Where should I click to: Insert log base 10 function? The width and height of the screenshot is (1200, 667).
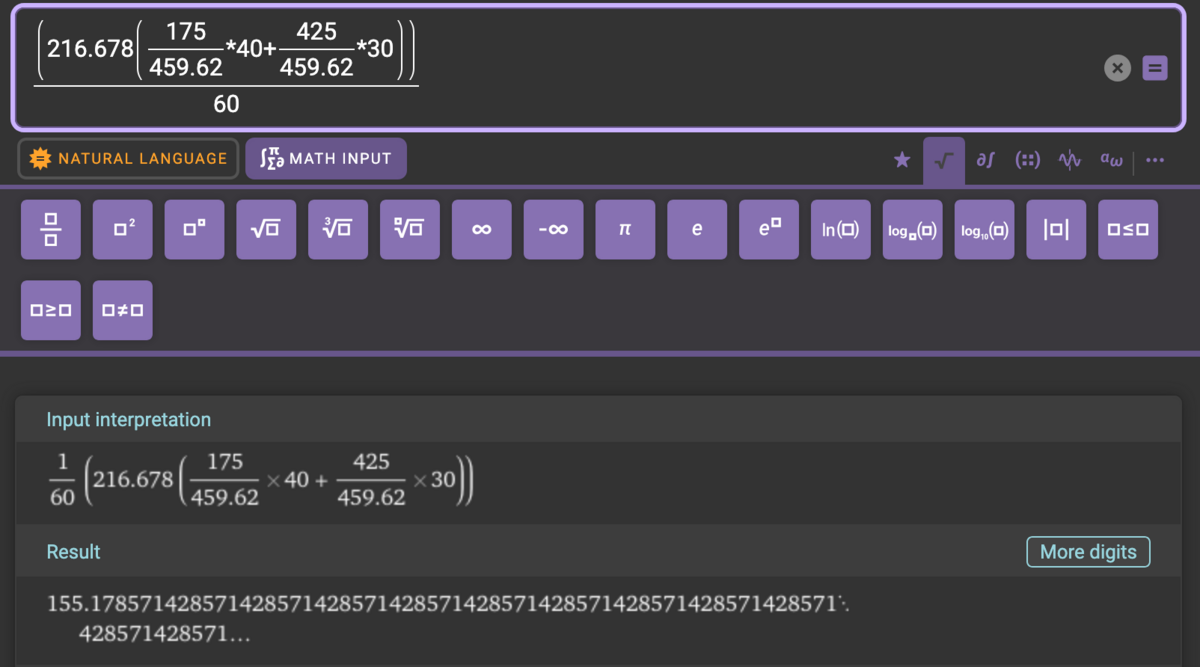click(984, 229)
